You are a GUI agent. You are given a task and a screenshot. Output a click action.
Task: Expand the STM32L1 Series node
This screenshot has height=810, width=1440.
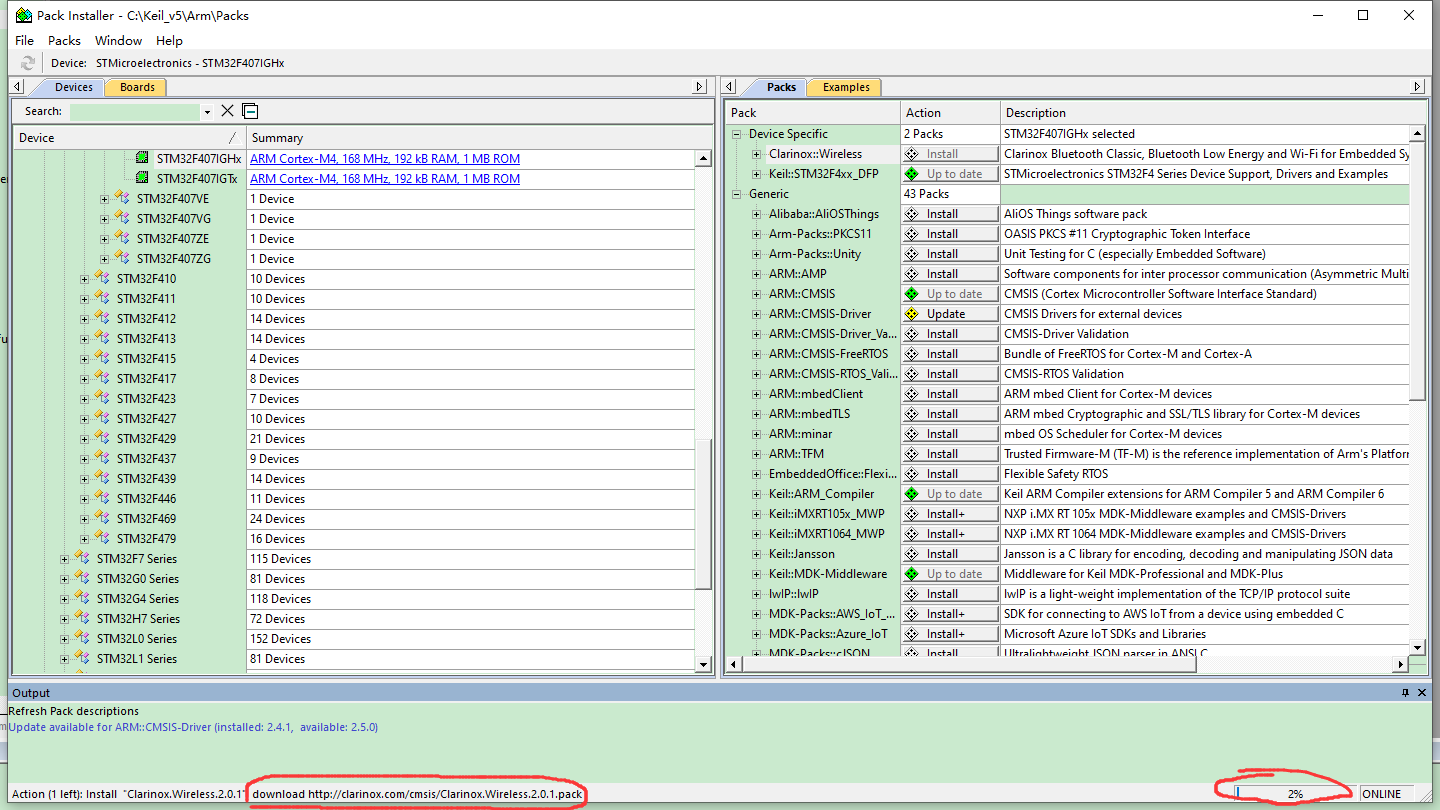tap(64, 659)
